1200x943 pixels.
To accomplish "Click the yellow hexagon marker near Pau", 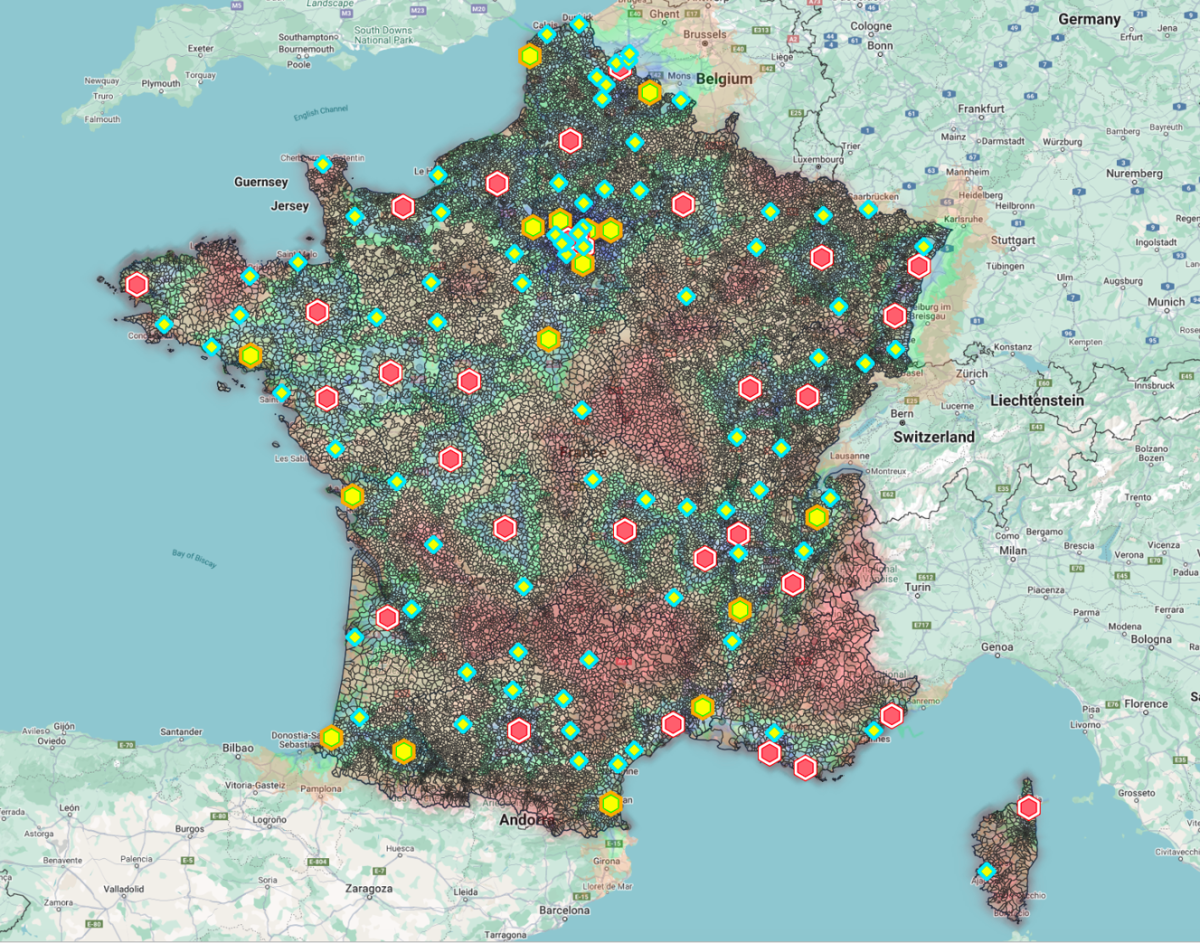I will [403, 751].
